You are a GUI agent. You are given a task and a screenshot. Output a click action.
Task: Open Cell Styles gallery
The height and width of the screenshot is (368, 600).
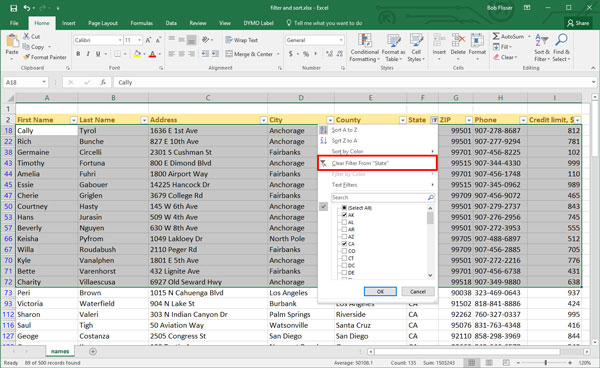coord(416,48)
